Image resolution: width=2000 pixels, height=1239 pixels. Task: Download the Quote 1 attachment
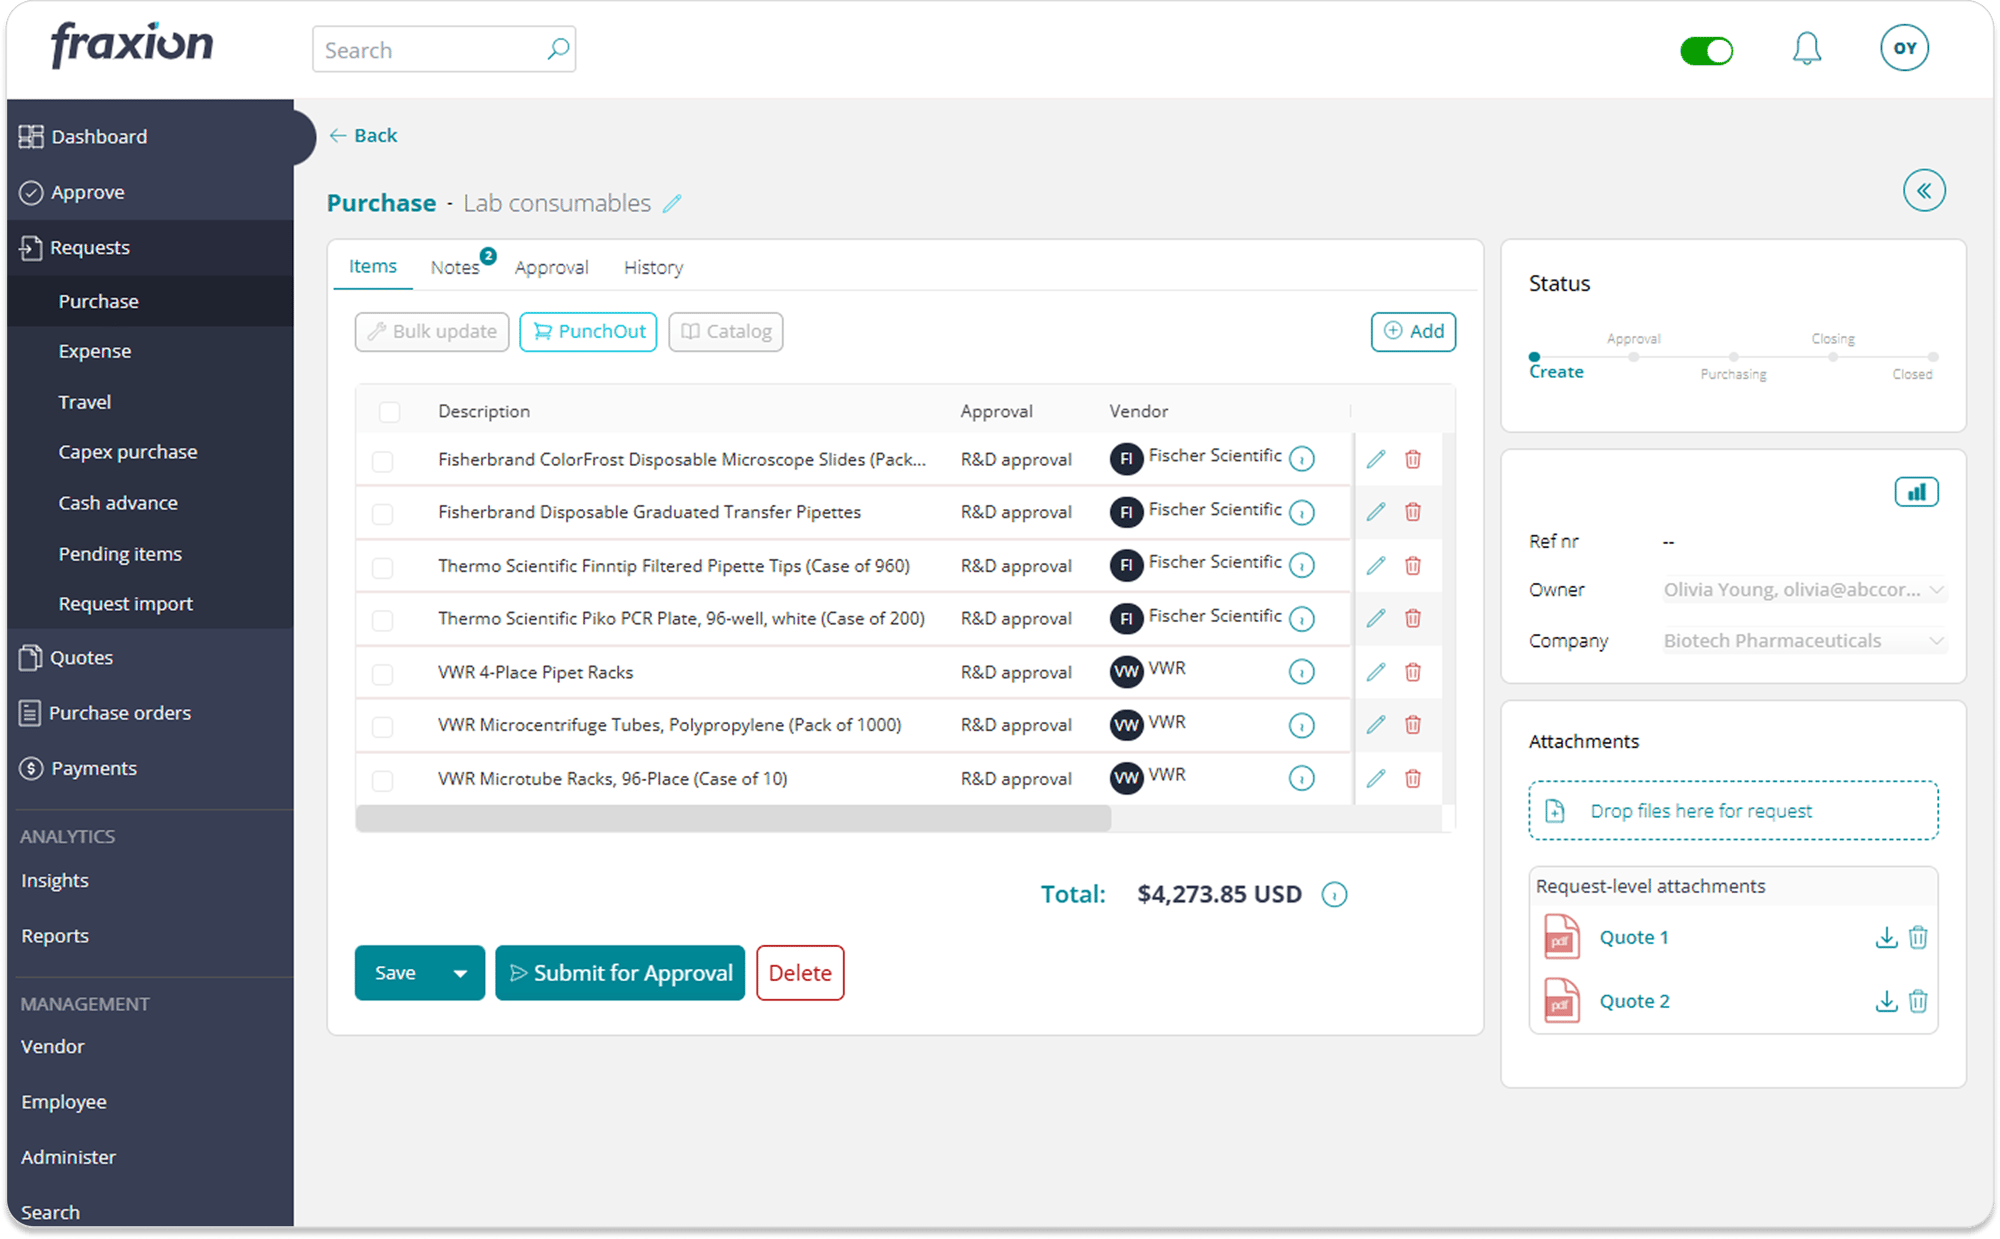click(x=1887, y=937)
